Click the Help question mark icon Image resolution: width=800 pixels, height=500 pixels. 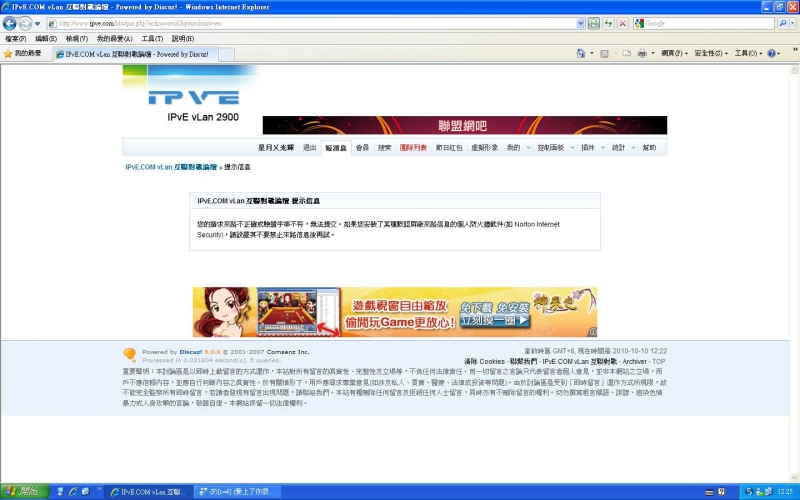pyautogui.click(x=771, y=53)
